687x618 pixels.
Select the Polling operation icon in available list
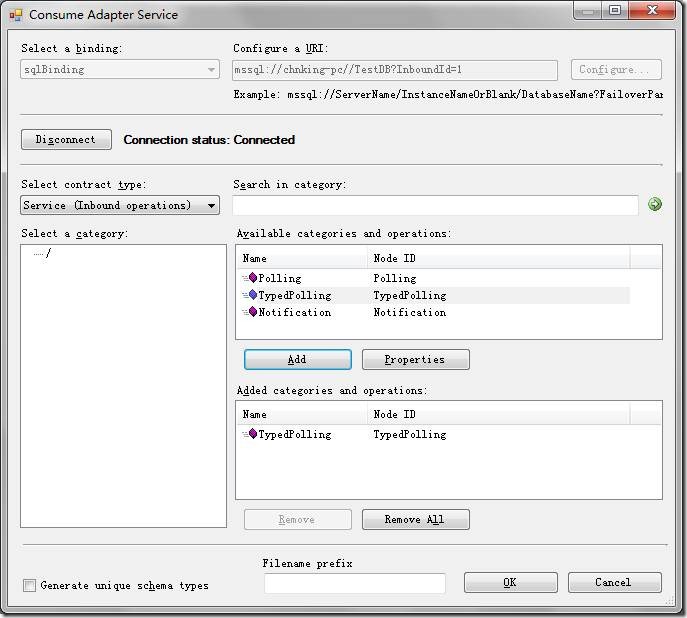pos(252,277)
